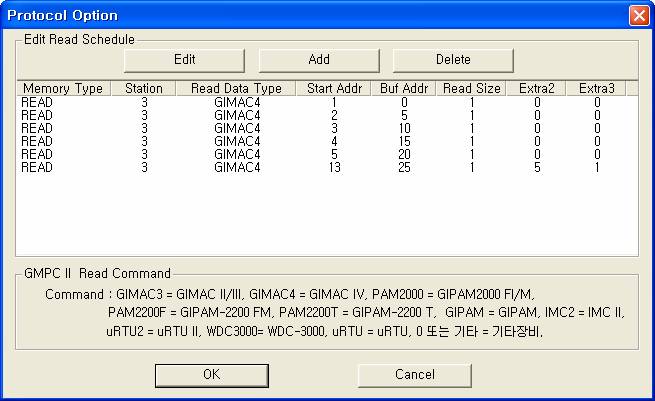Viewport: 655px width, 401px height.
Task: Click GIMAC4 in the Buf Addr 10 row
Action: [x=237, y=128]
